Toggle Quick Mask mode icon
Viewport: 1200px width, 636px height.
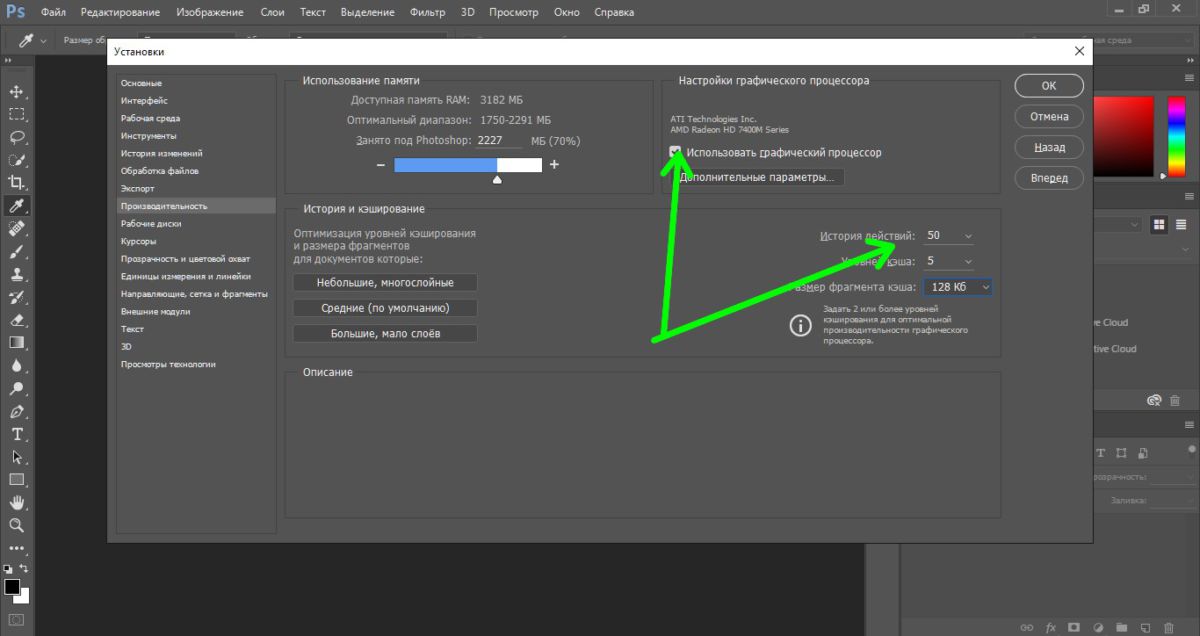point(17,621)
